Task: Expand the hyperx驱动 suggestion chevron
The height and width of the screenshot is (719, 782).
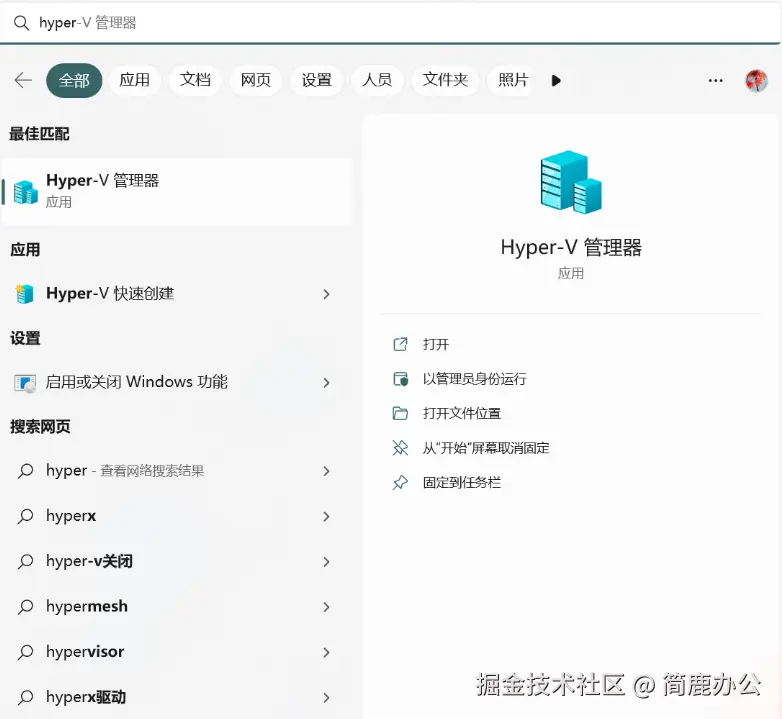Action: coord(326,698)
